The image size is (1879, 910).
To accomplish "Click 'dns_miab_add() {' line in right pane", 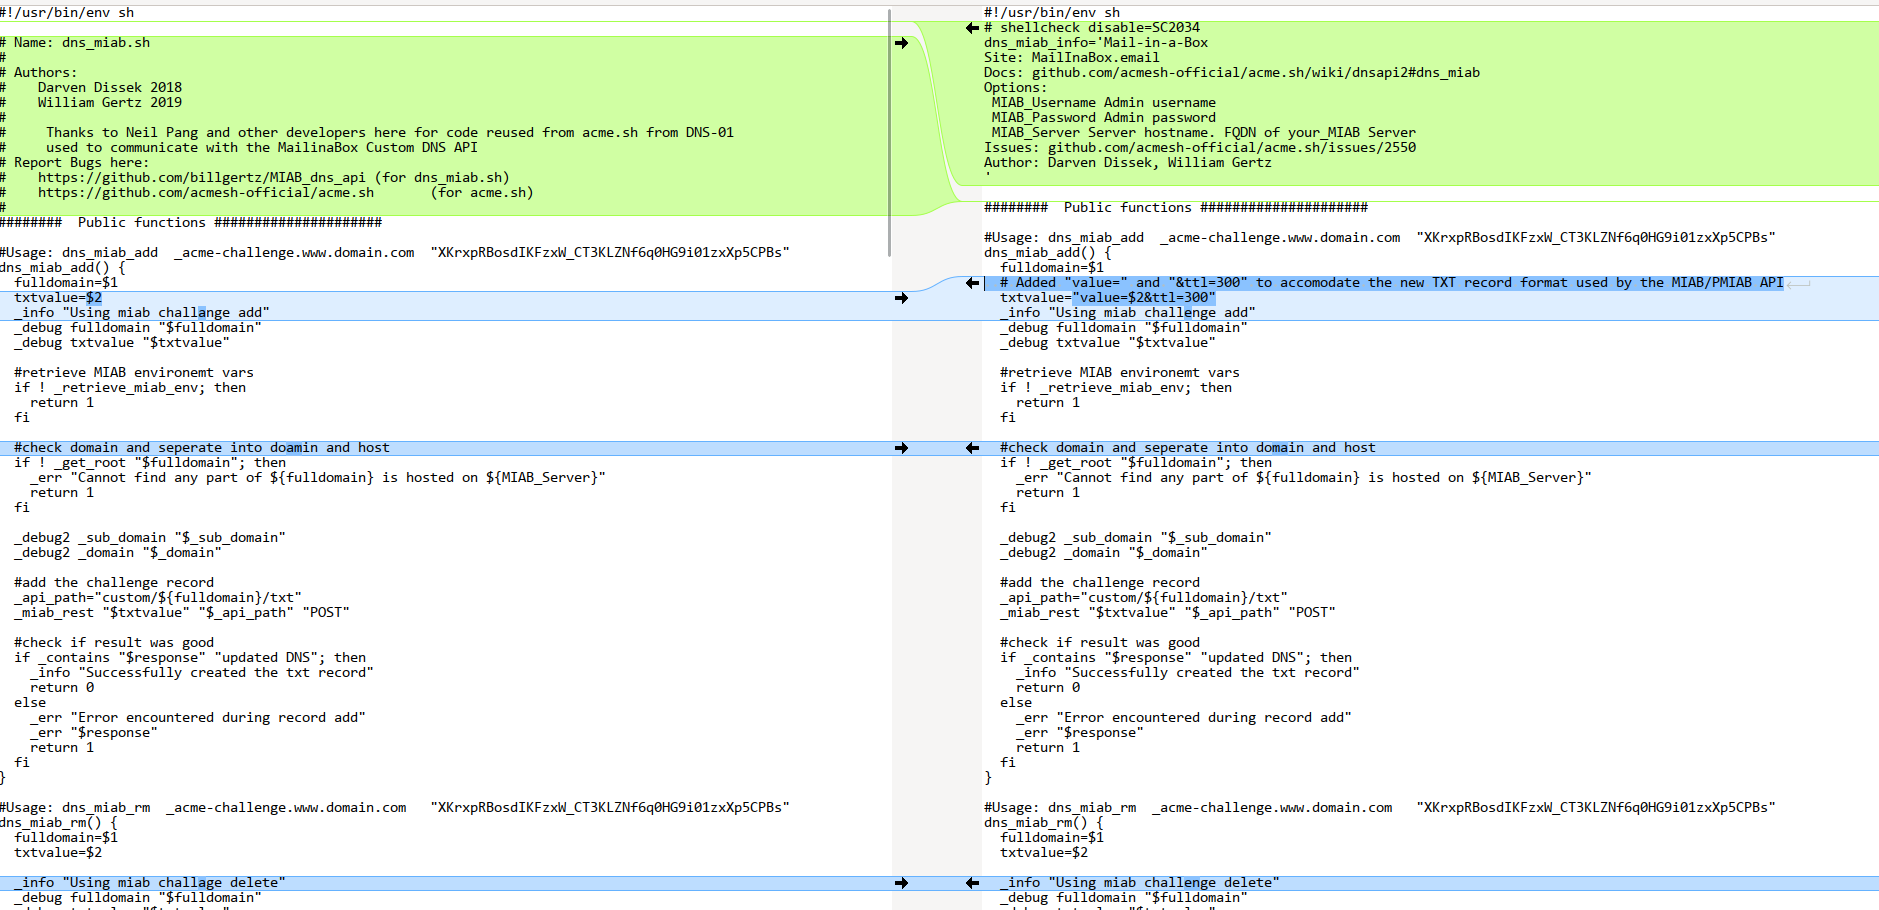I will pos(1048,253).
